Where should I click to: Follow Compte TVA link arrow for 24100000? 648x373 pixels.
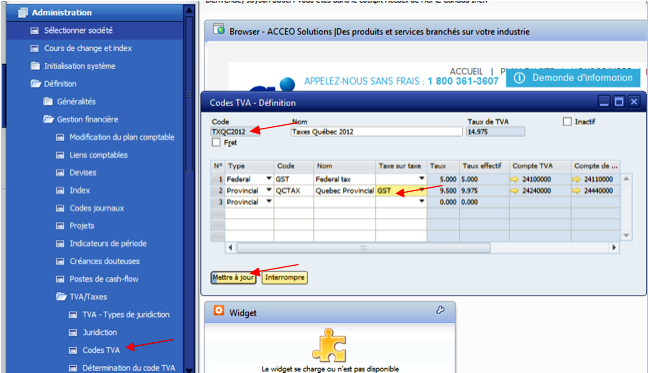(x=515, y=179)
